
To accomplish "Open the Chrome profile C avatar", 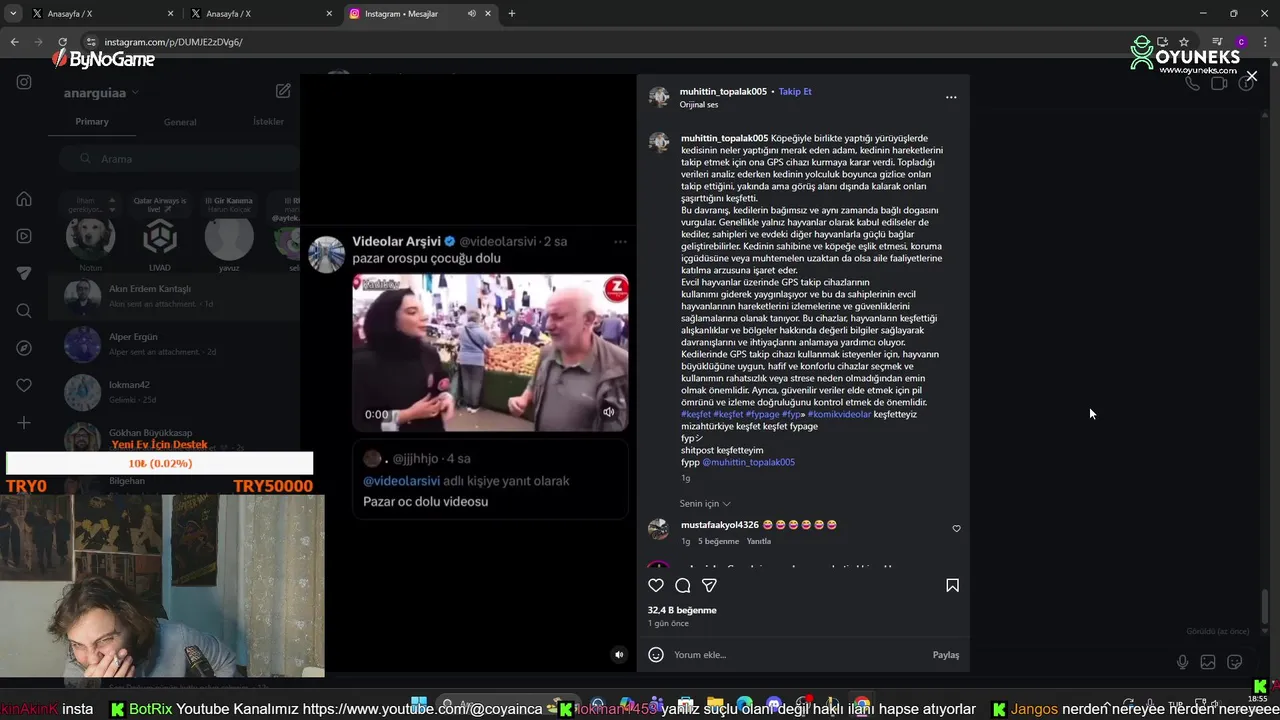I will tap(1241, 42).
